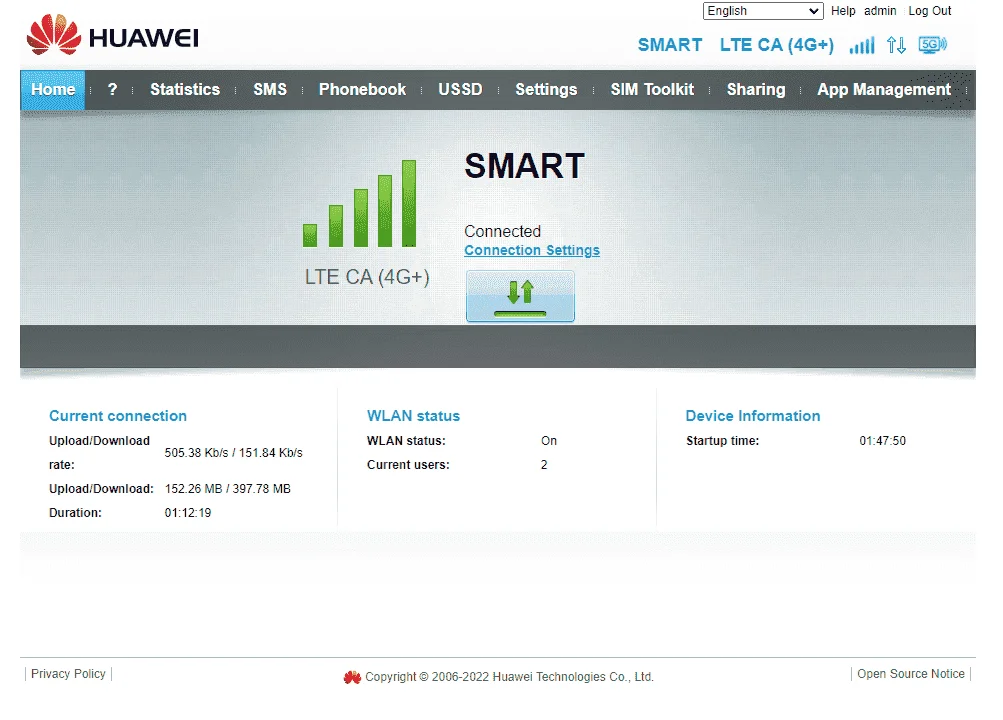This screenshot has width=1003, height=720.
Task: Open the Sharing tab
Action: pos(755,90)
